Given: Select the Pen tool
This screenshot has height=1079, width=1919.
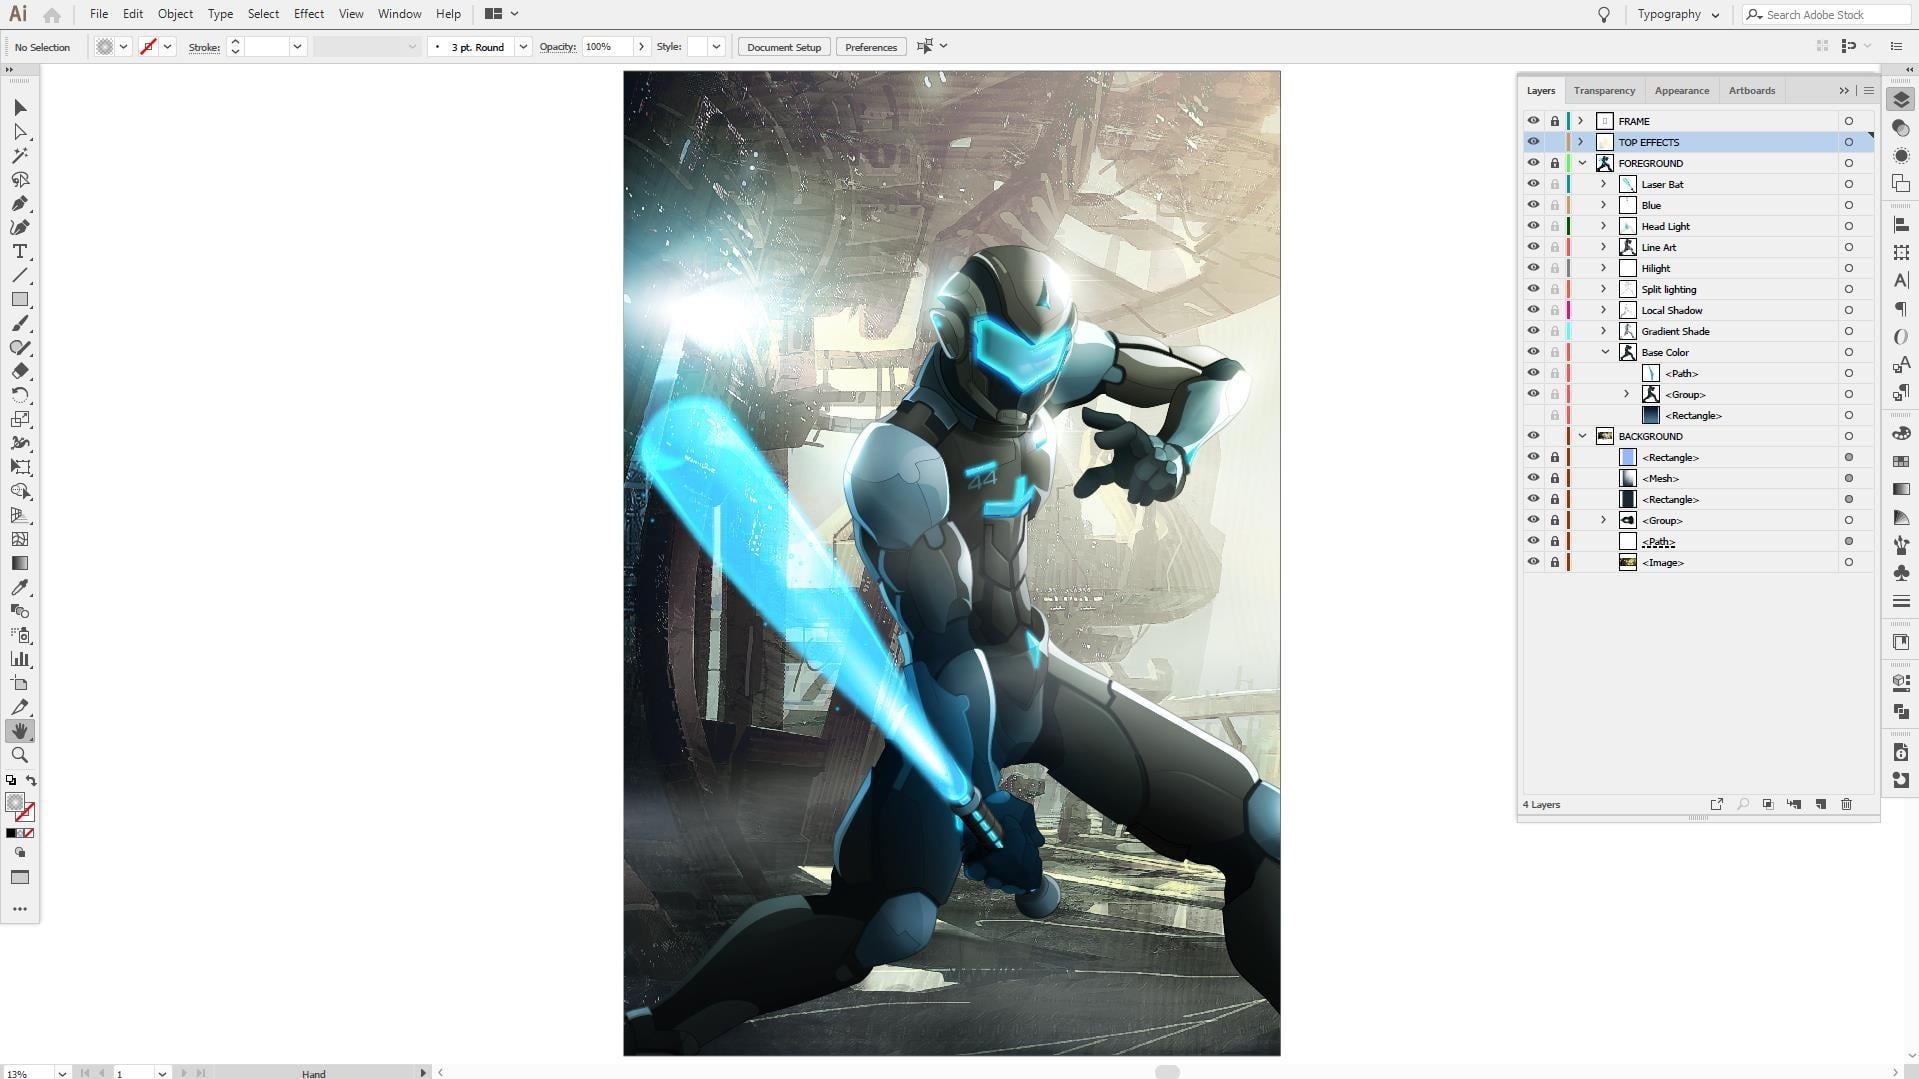Looking at the screenshot, I should point(20,203).
